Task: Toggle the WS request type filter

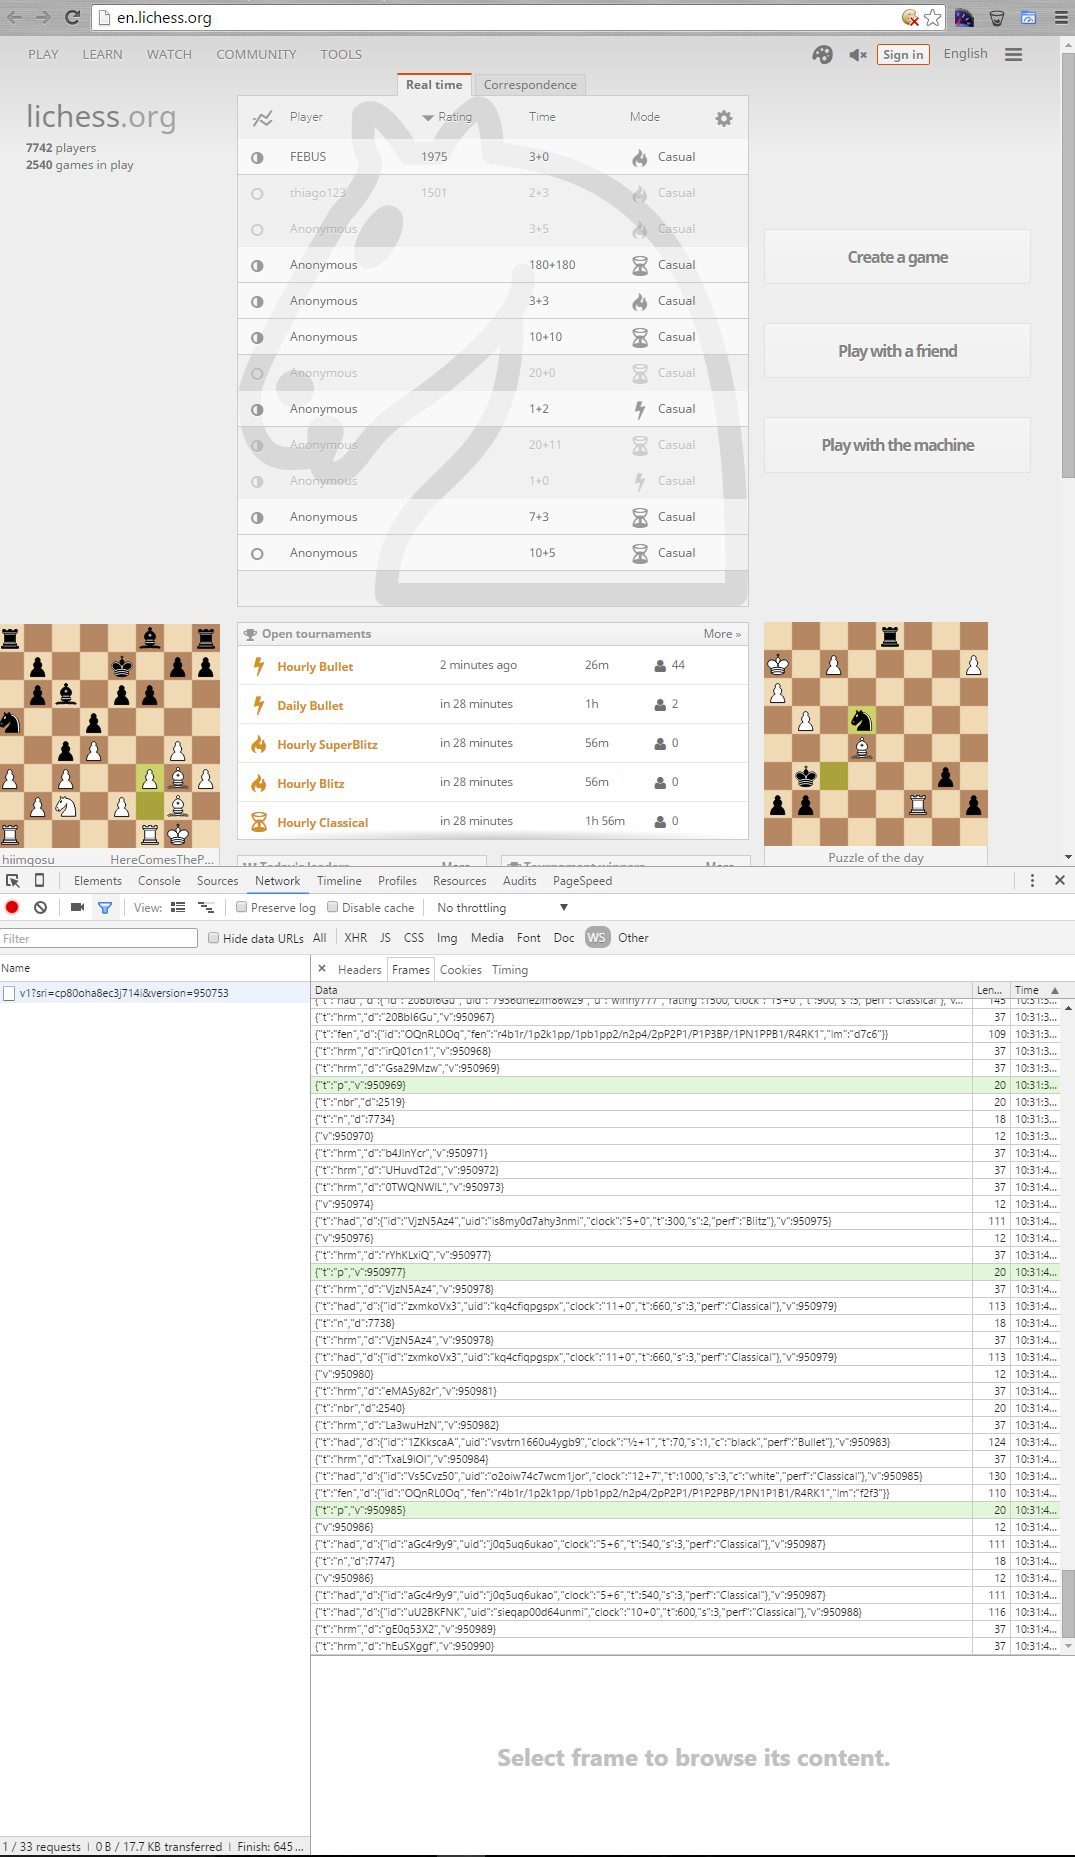Action: point(597,937)
